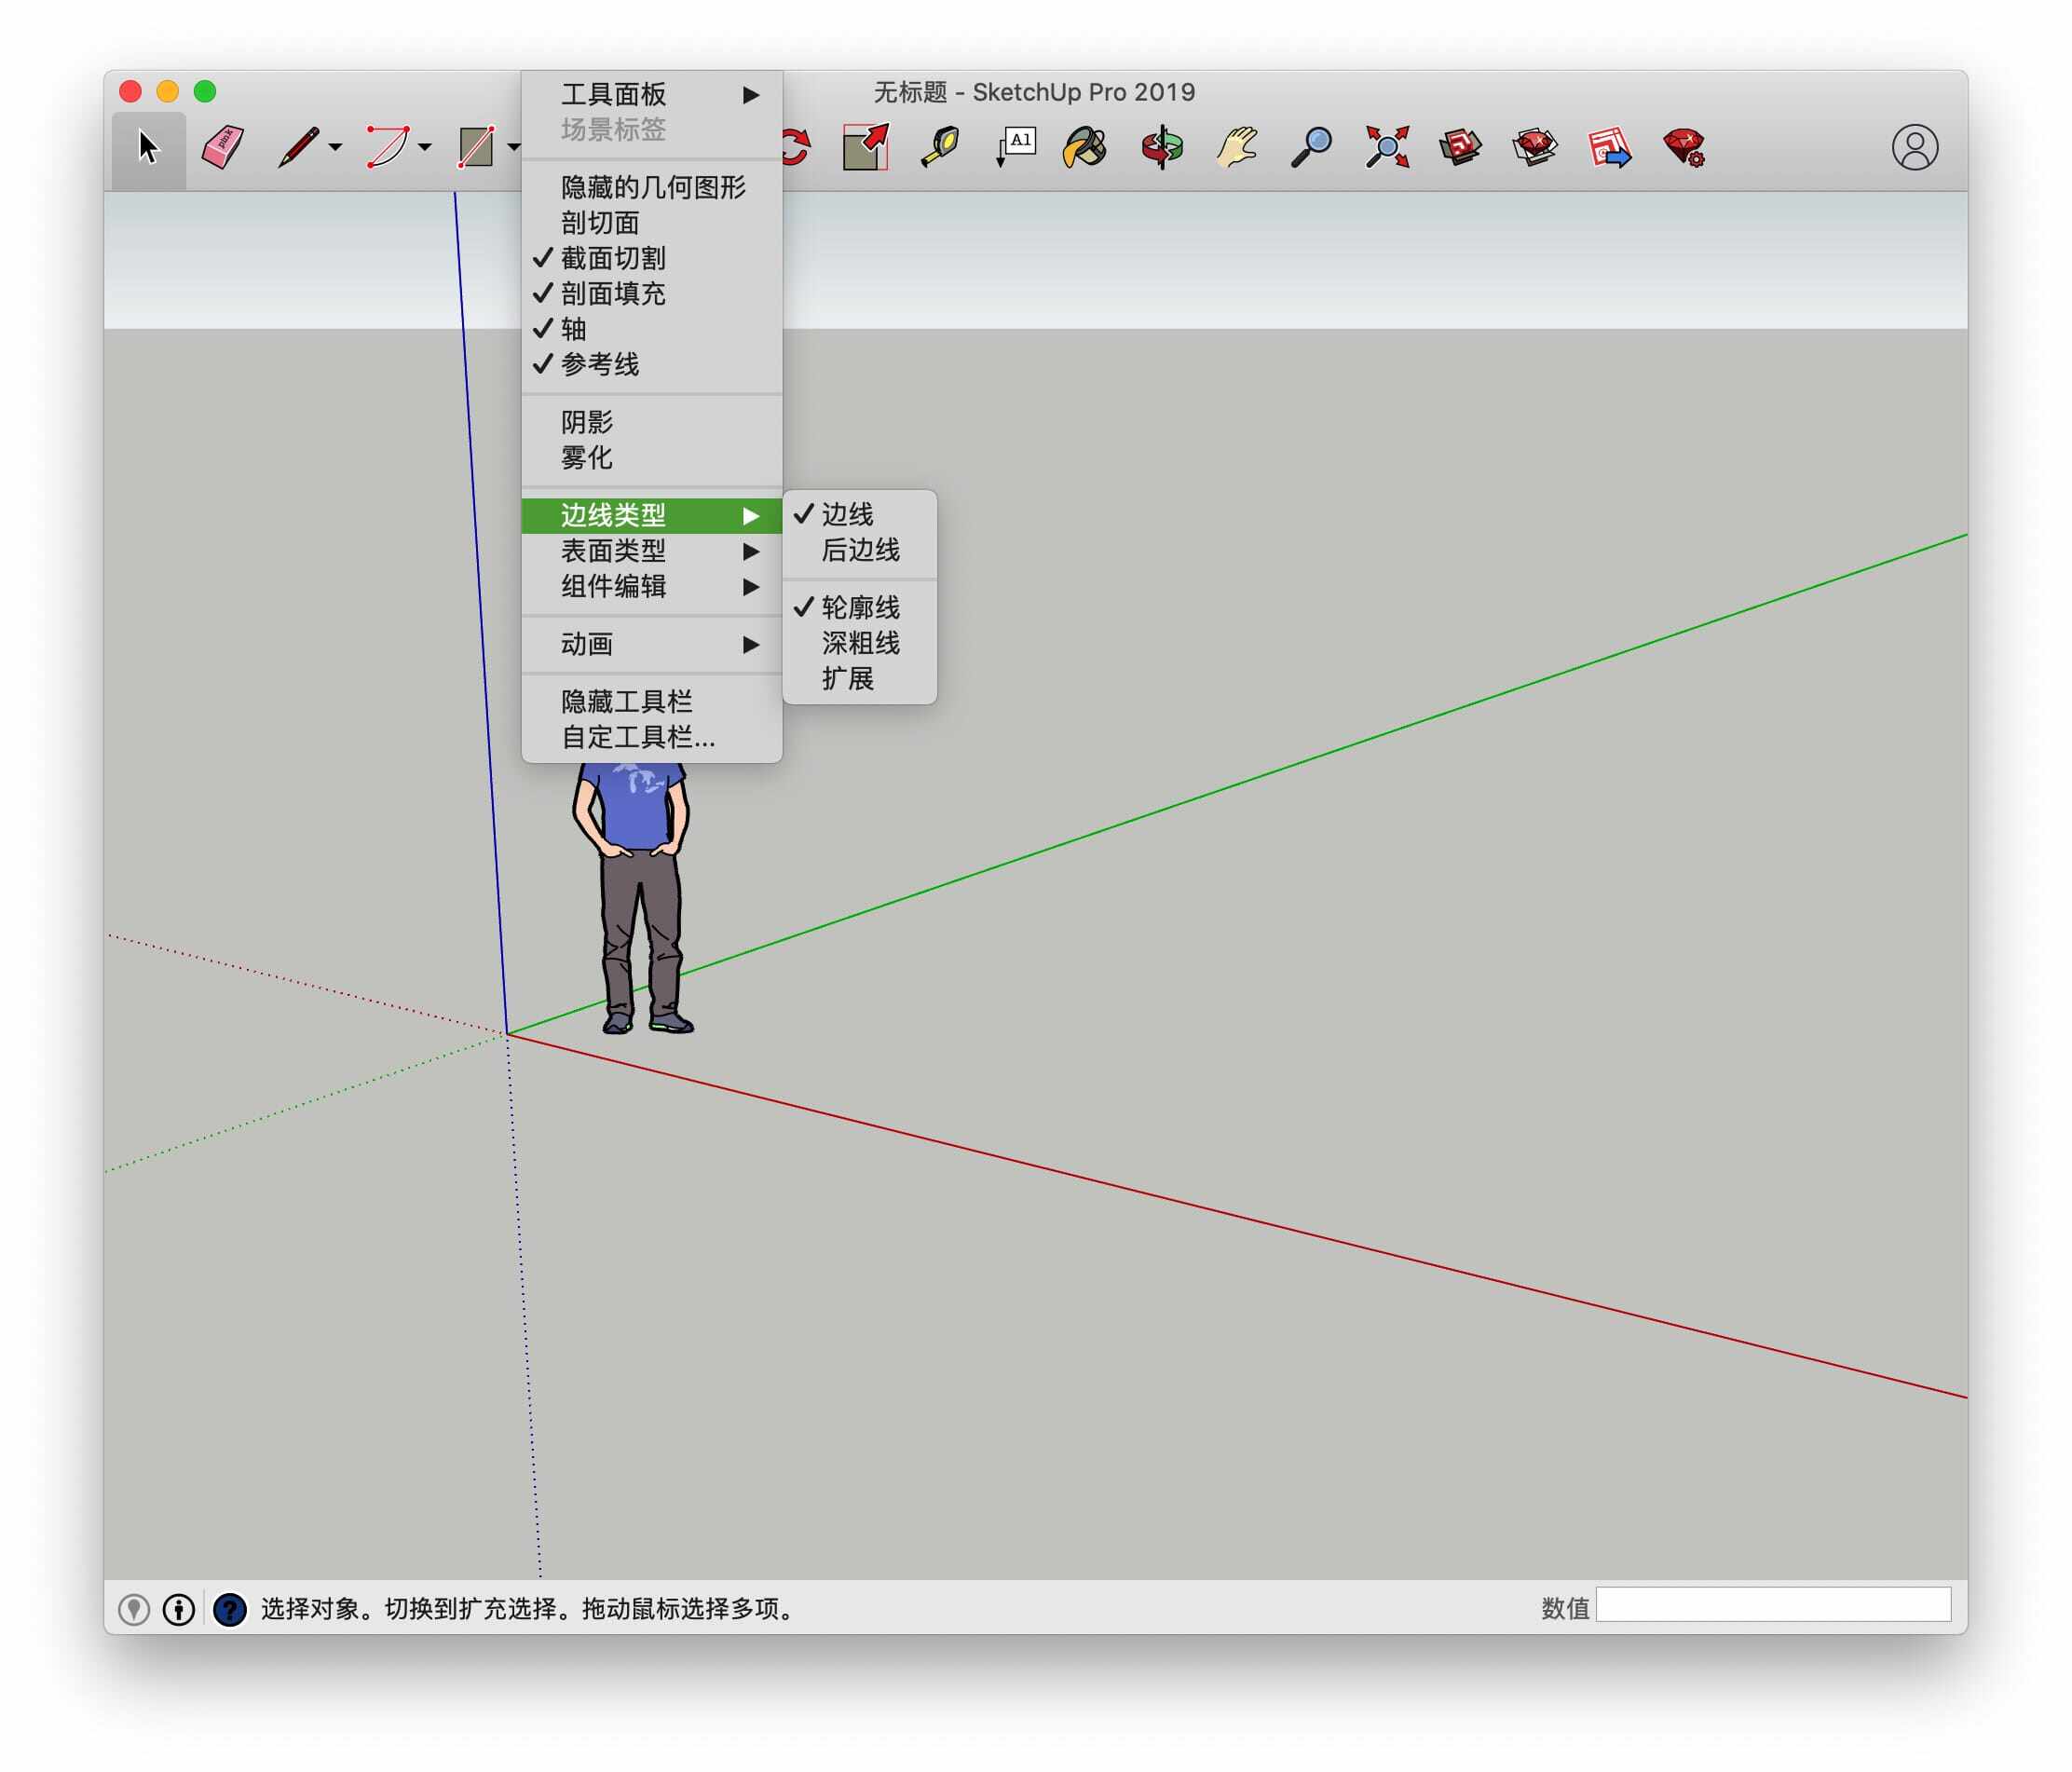Click the 数值 measurements input field

click(1772, 1605)
